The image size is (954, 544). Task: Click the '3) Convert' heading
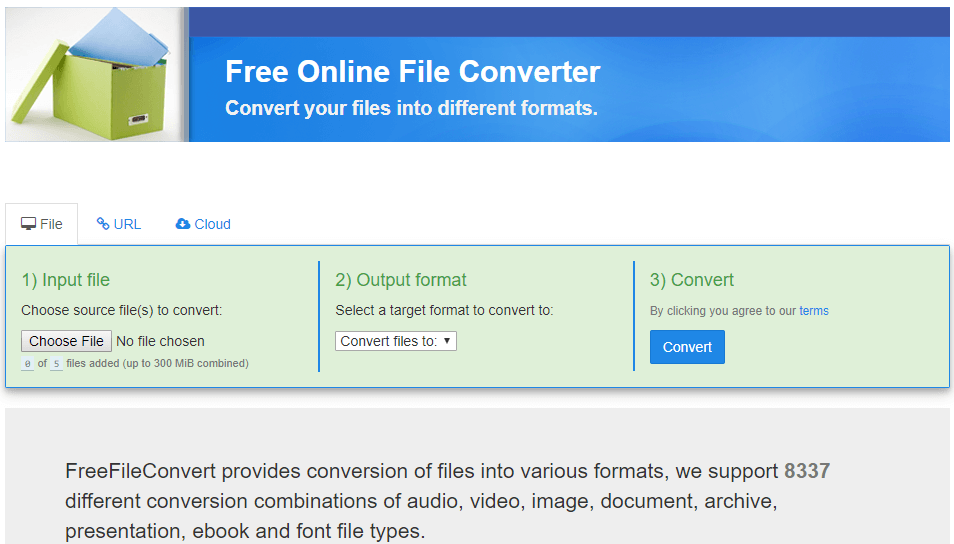click(692, 280)
